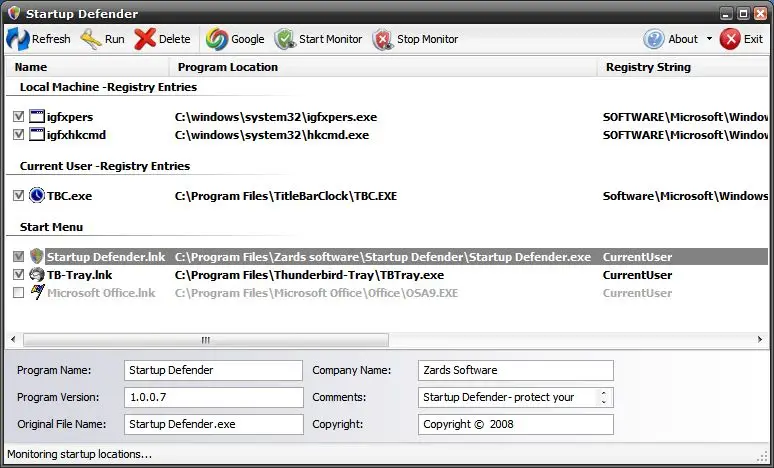Sort by Registry String column header
Screen dimensions: 774x468
[x=683, y=67]
